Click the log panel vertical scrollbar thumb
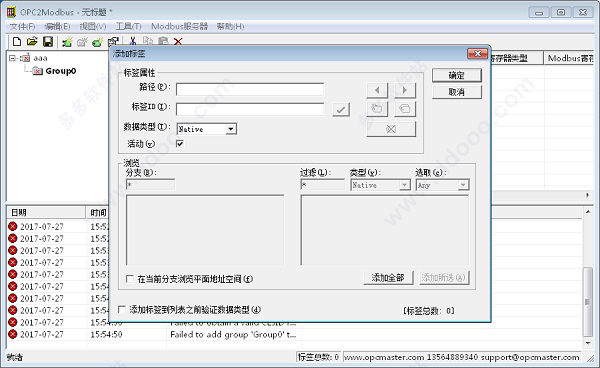The width and height of the screenshot is (600, 368). (x=587, y=302)
